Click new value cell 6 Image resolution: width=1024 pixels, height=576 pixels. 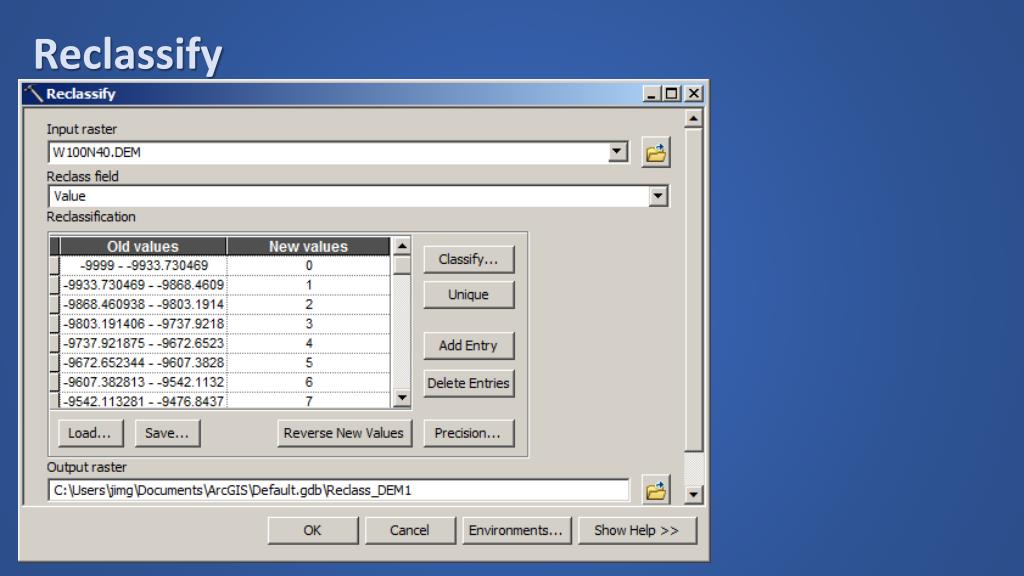[309, 382]
